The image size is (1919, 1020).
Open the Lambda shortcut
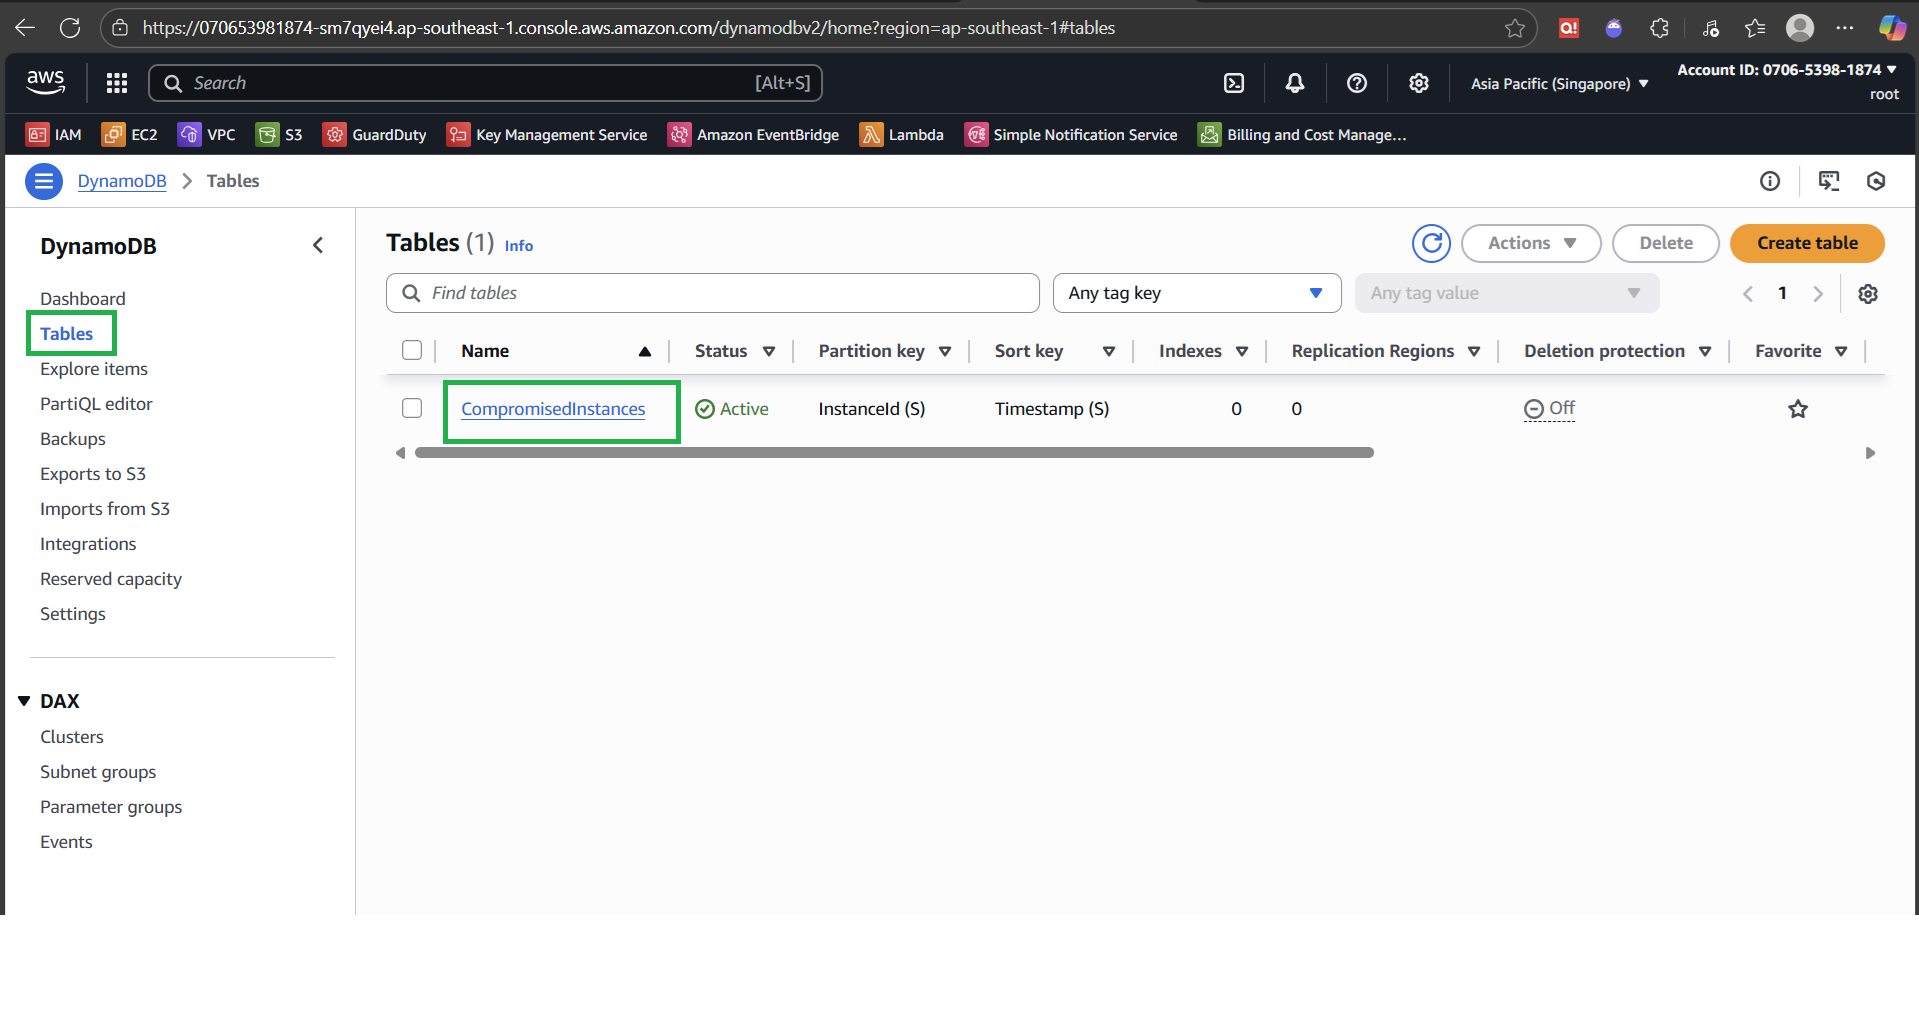(902, 135)
